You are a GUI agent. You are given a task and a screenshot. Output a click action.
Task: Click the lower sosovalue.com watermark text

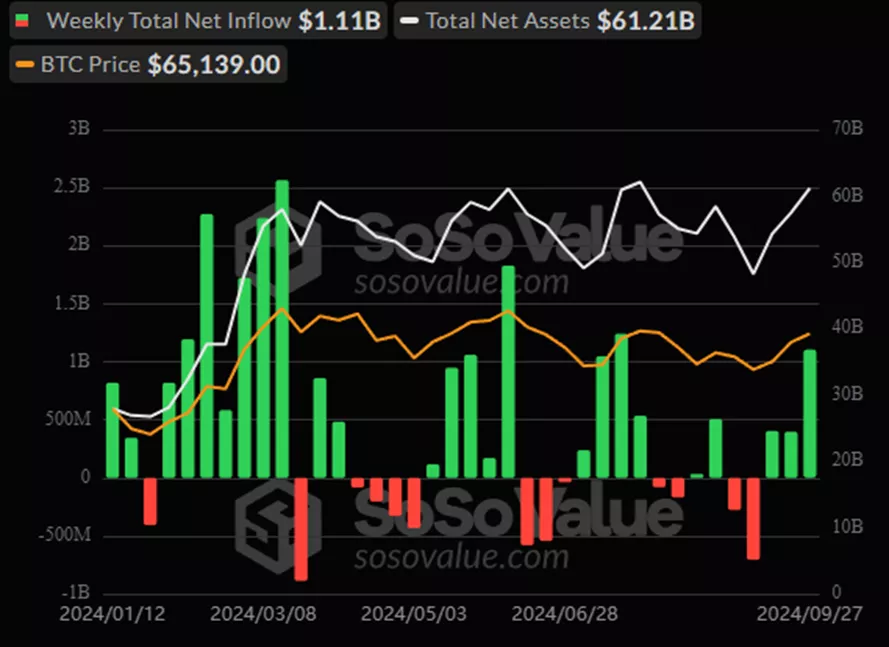[x=461, y=555]
